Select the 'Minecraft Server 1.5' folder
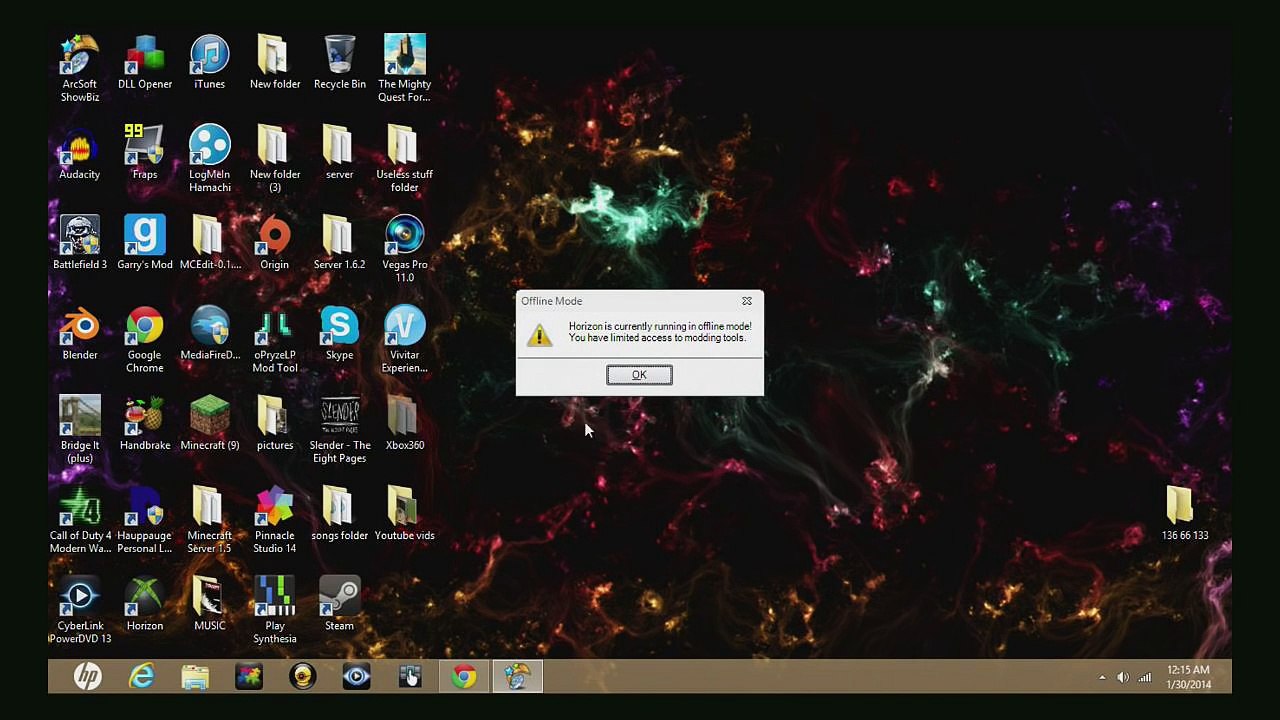Image resolution: width=1280 pixels, height=720 pixels. coord(209,518)
